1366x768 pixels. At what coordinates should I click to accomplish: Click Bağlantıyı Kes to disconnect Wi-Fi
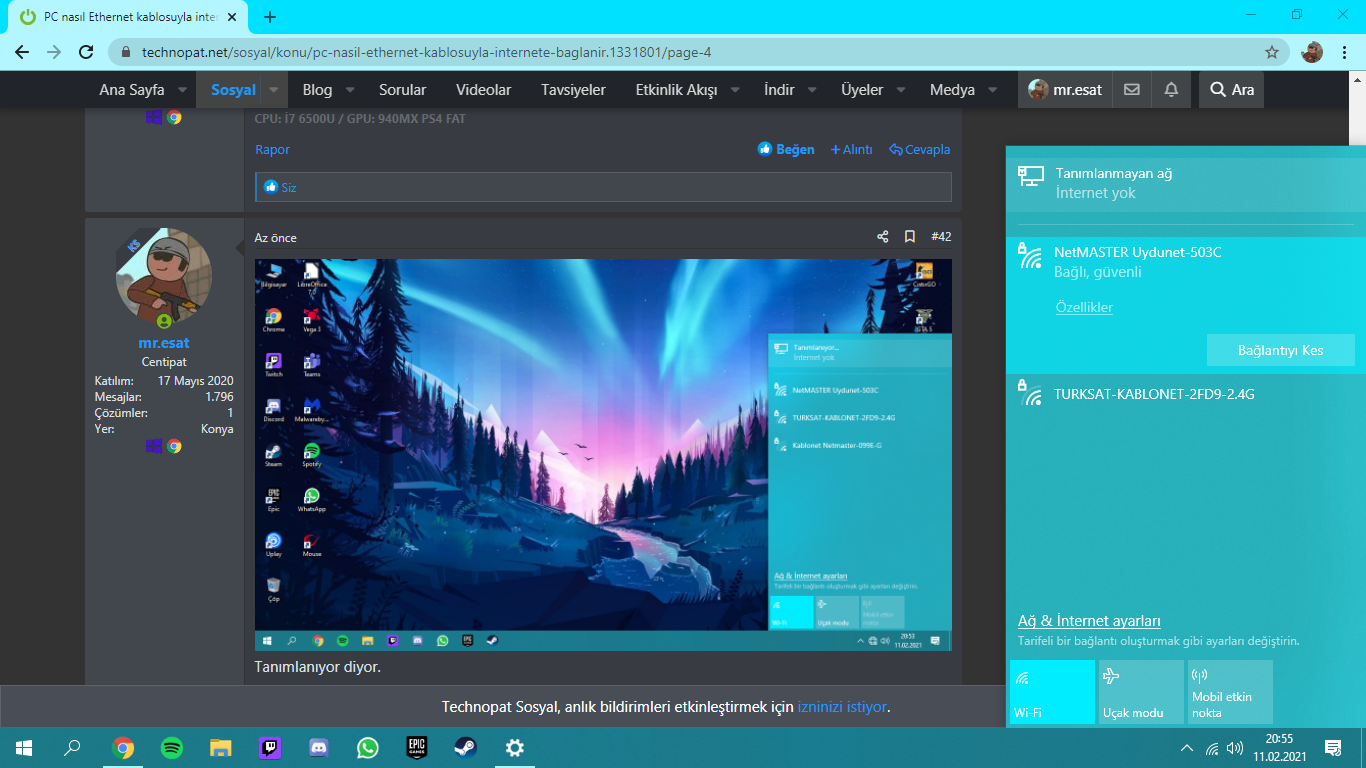[x=1280, y=350]
